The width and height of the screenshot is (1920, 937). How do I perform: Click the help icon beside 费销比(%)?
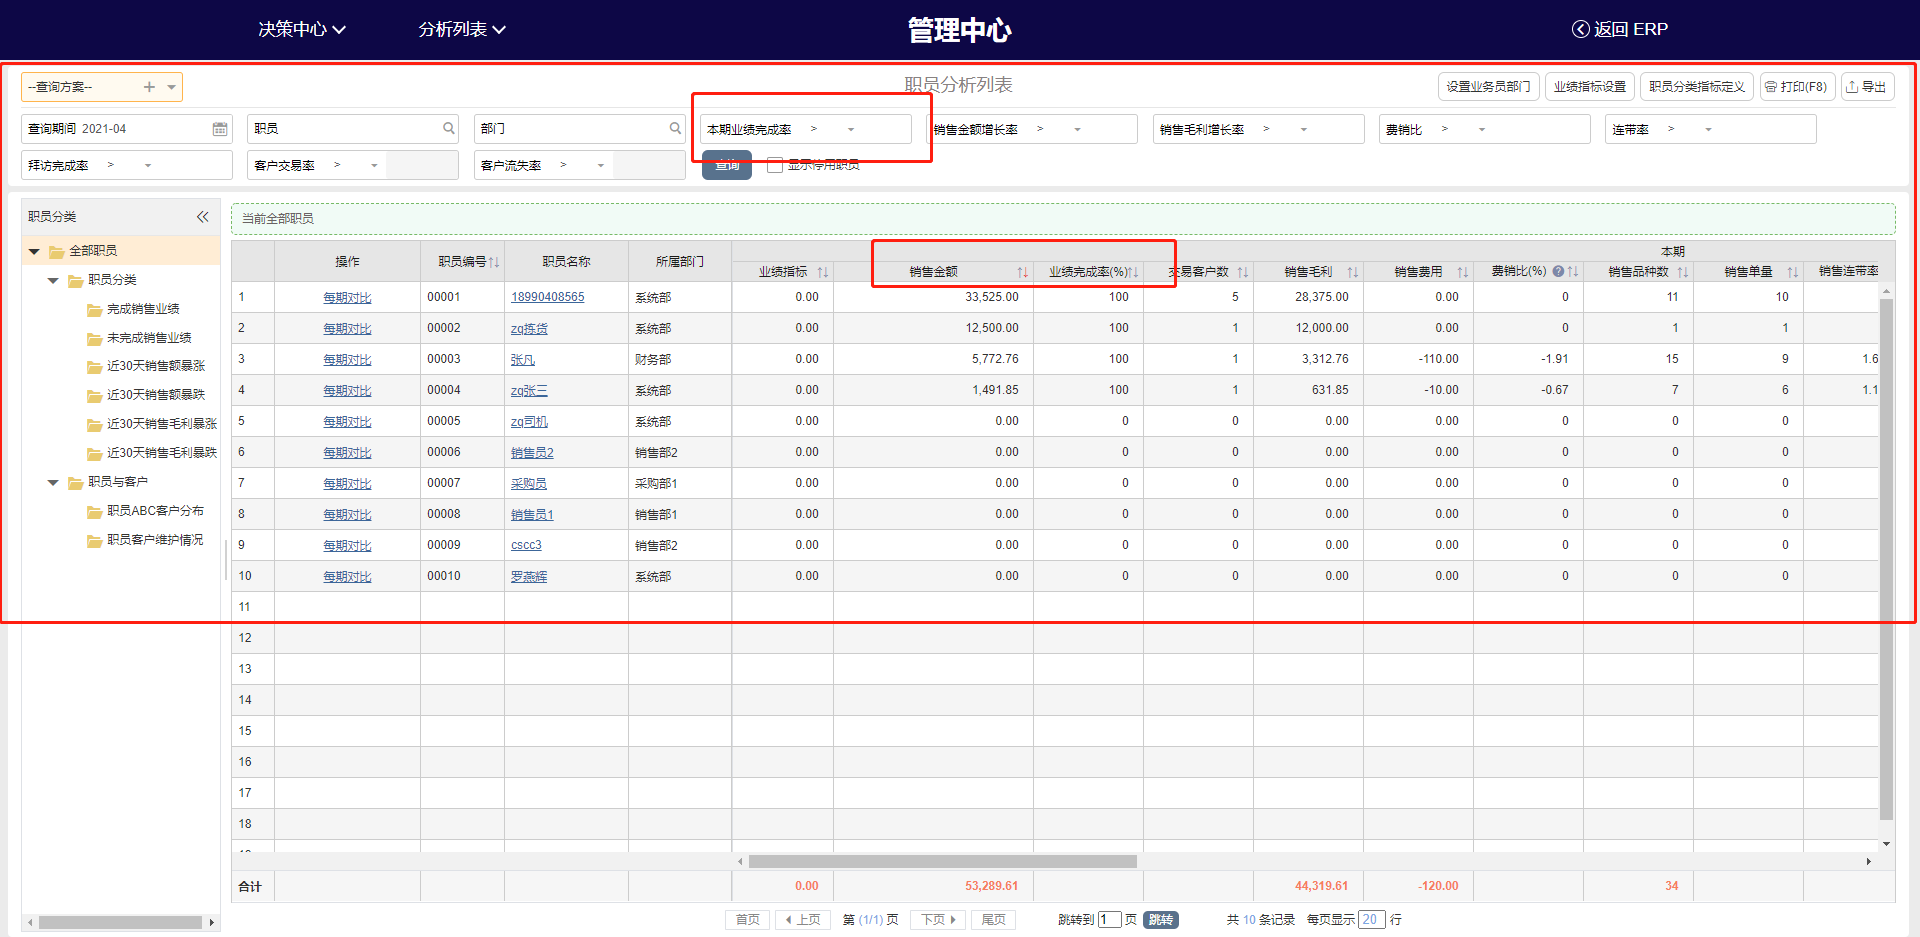(x=1558, y=271)
